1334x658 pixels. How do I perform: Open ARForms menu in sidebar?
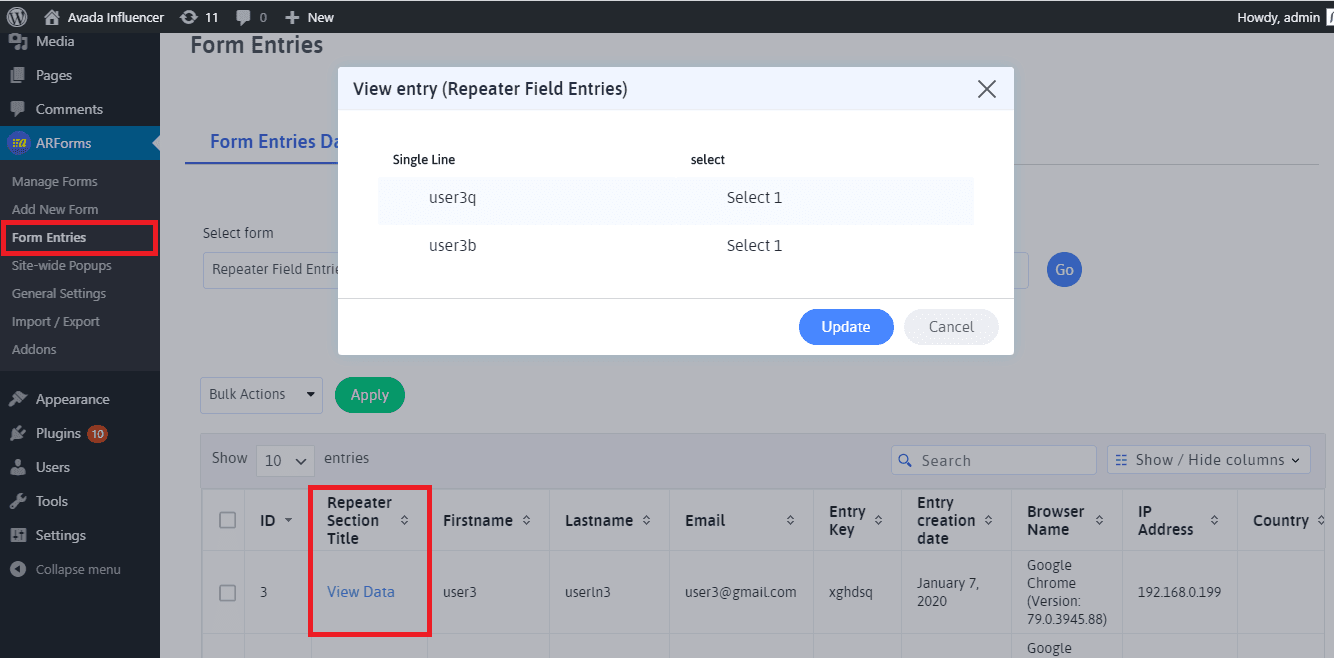[80, 143]
